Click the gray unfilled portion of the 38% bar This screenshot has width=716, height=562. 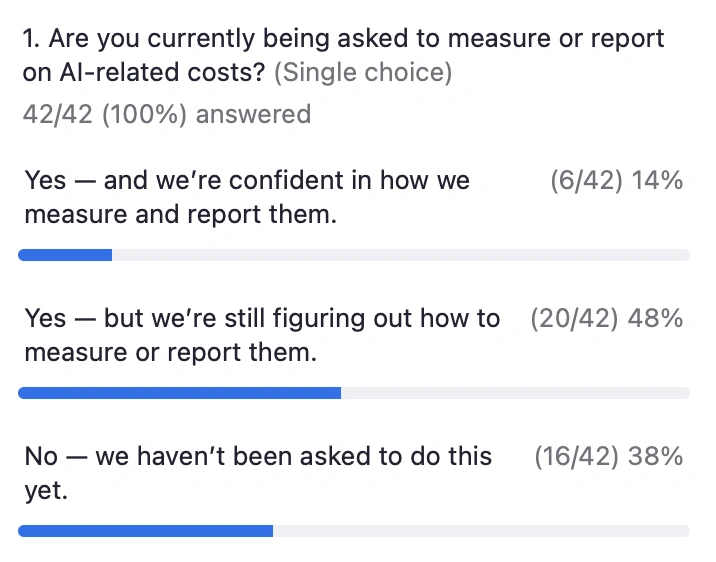tap(480, 531)
